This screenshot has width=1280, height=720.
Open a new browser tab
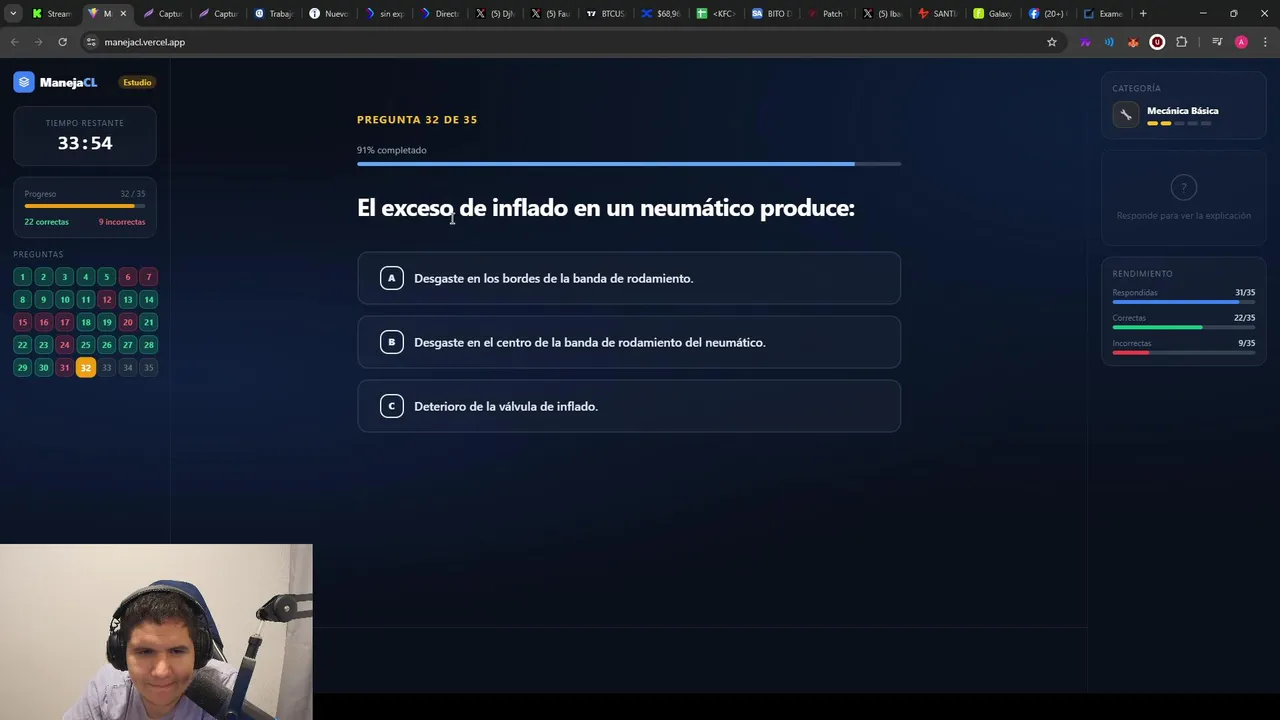tap(1143, 13)
